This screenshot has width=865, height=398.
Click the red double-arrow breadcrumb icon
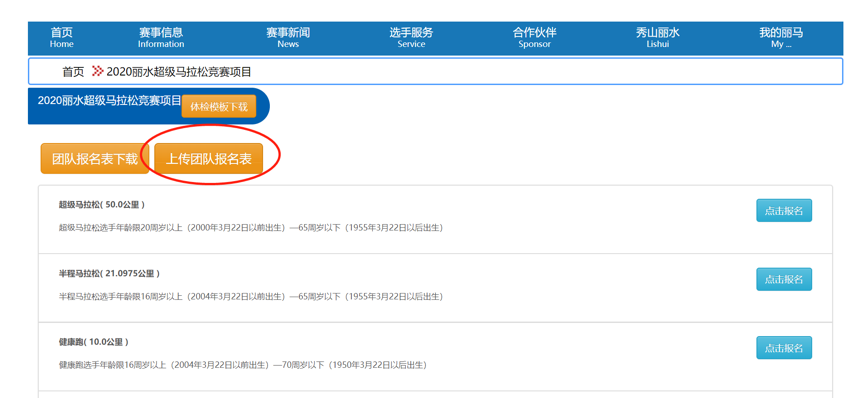(x=97, y=71)
